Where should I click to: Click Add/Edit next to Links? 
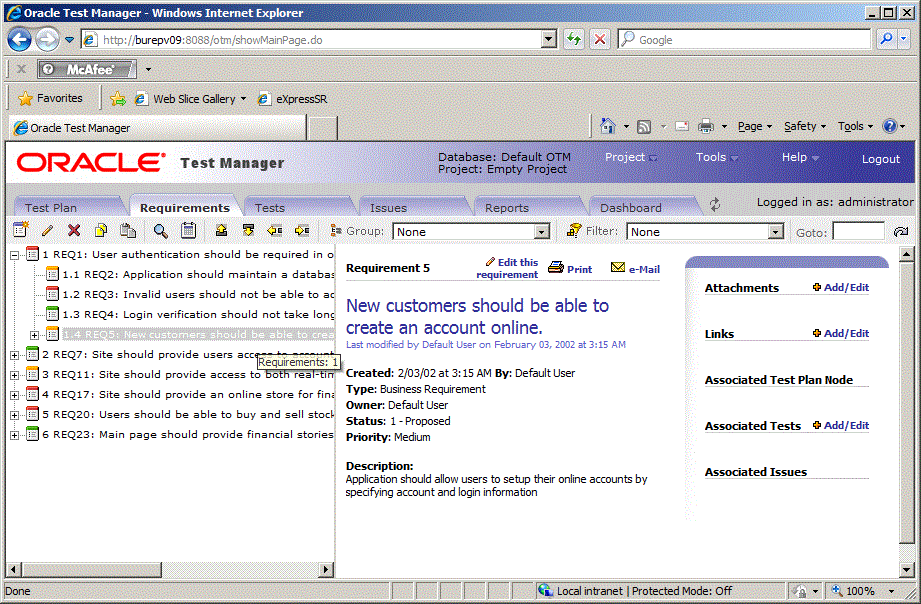click(841, 333)
